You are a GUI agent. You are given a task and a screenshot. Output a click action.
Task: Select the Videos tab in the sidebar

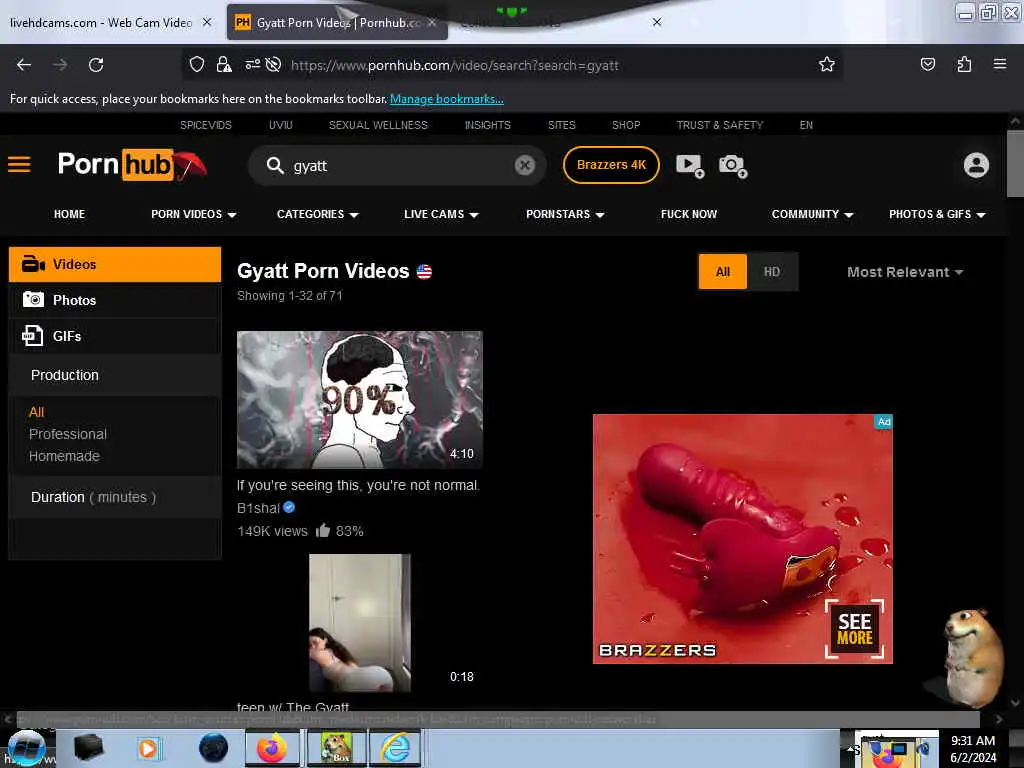click(x=115, y=264)
